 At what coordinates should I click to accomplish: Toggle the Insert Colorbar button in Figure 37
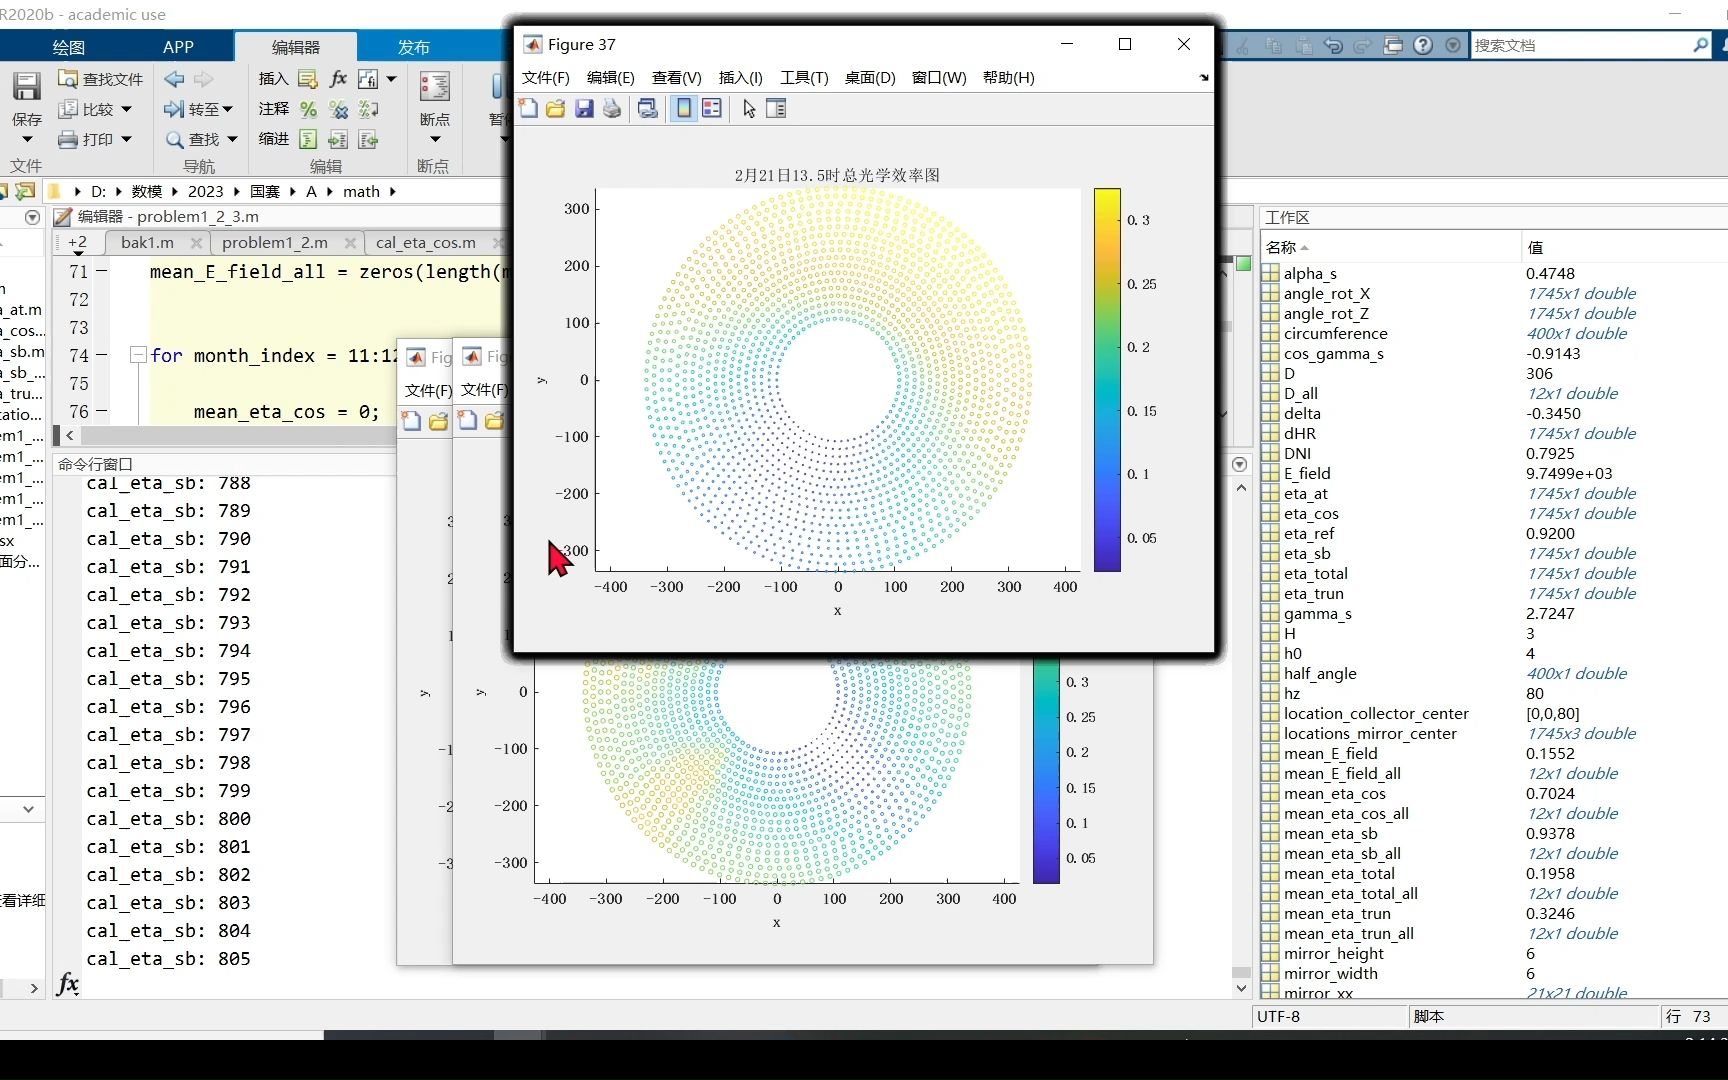coord(684,109)
